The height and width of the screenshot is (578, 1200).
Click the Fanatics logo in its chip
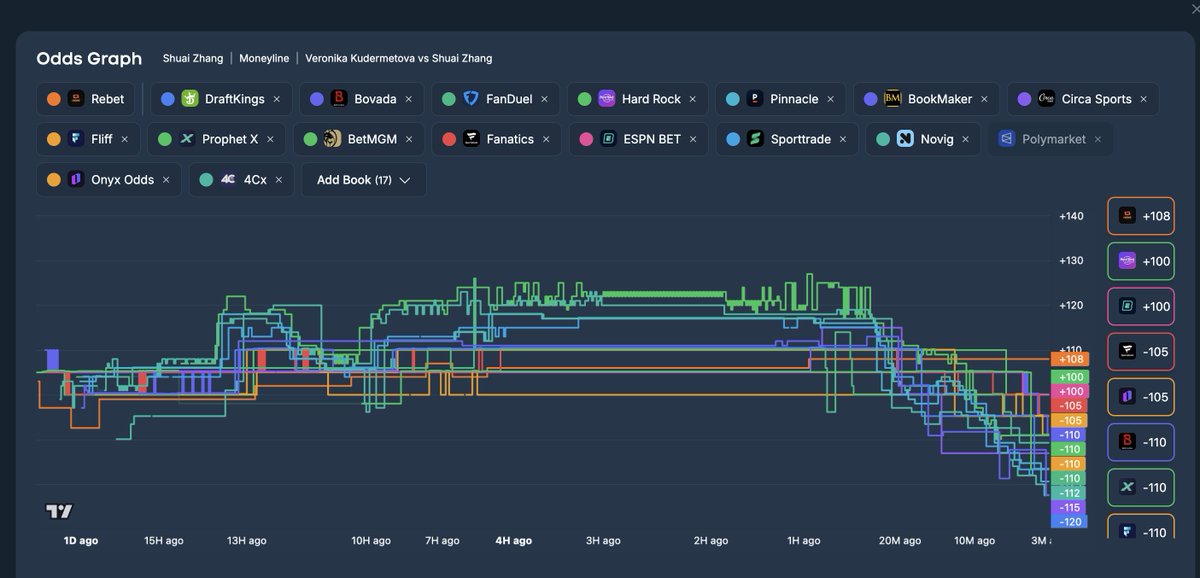[x=471, y=139]
